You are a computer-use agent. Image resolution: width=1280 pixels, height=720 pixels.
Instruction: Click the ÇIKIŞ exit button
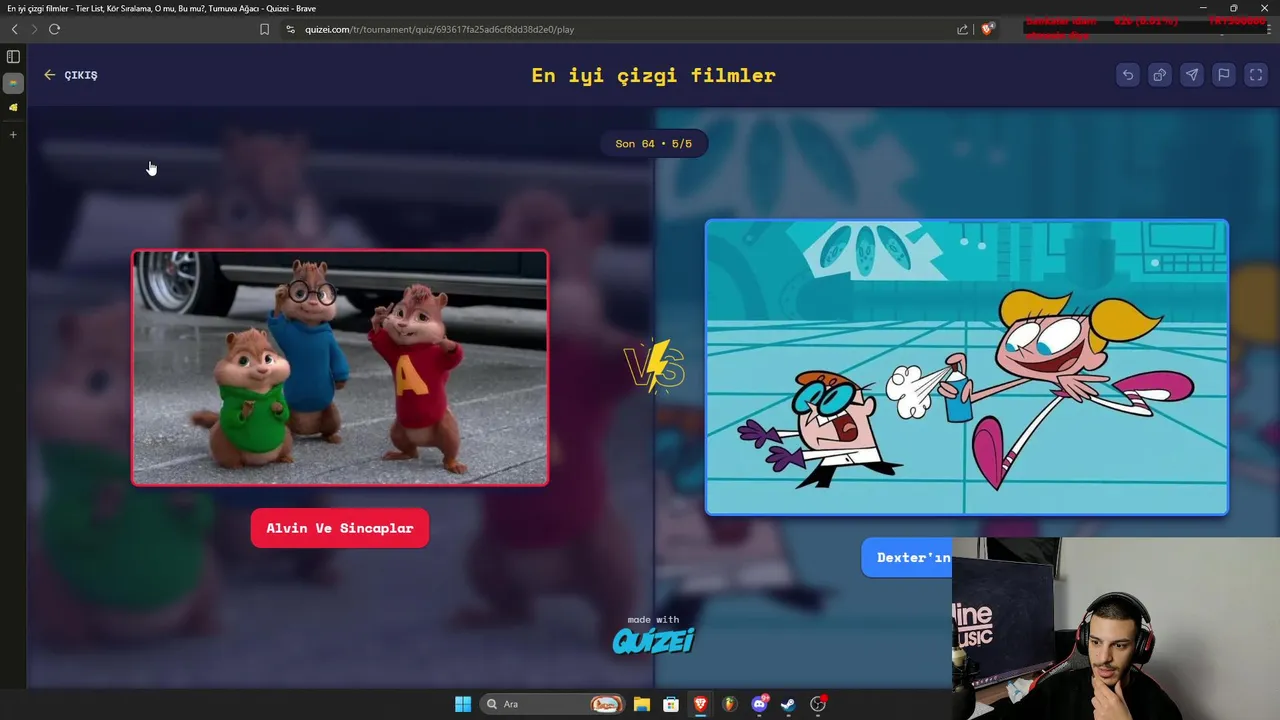(x=71, y=75)
